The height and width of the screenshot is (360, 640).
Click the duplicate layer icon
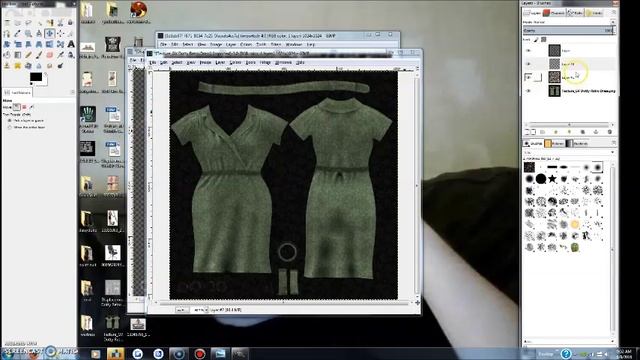(x=583, y=132)
